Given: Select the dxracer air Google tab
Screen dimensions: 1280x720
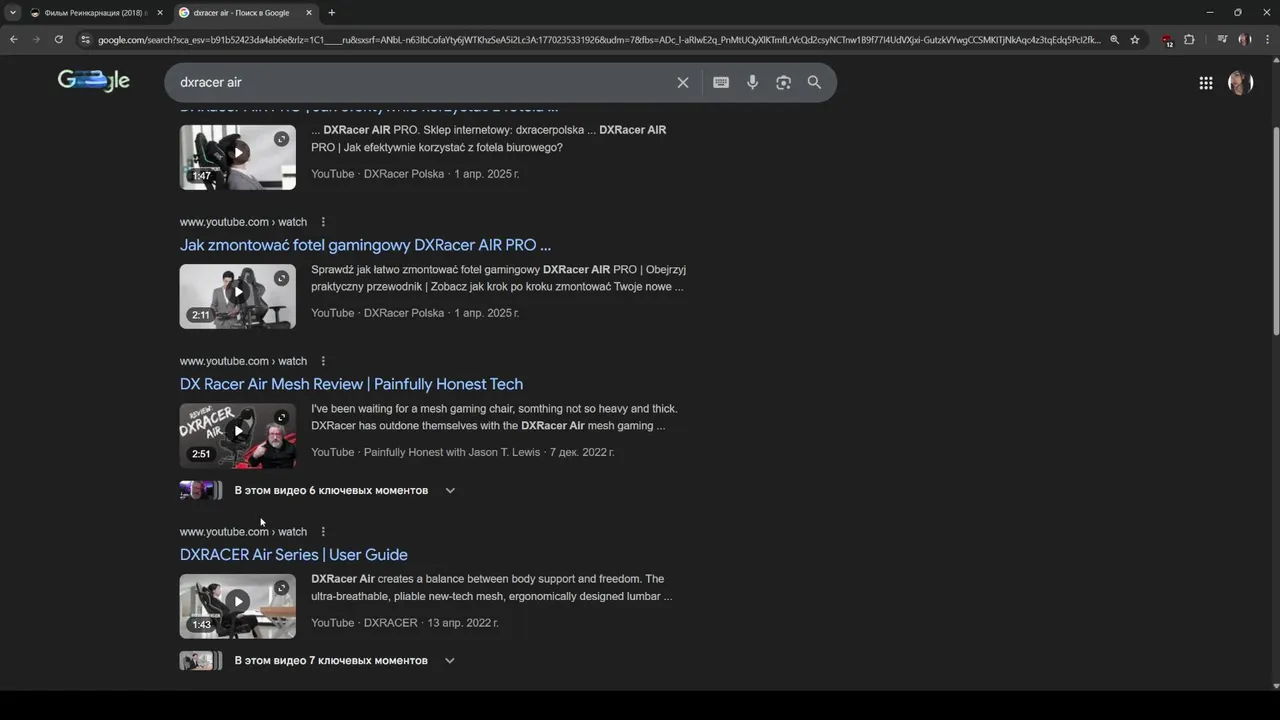Looking at the screenshot, I should point(240,13).
